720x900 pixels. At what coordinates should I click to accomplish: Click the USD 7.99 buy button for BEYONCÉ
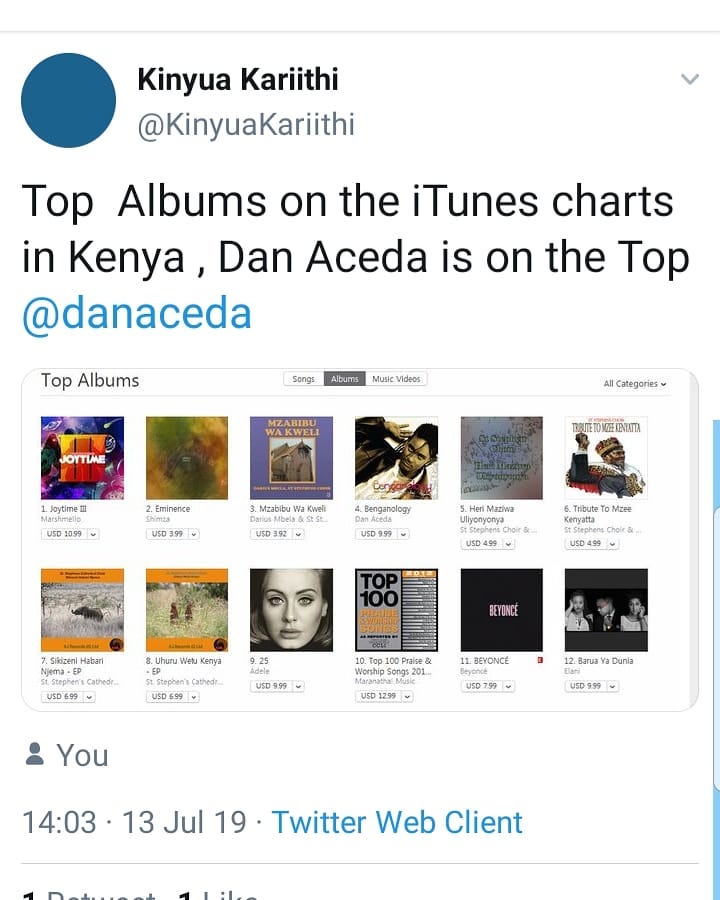[482, 686]
